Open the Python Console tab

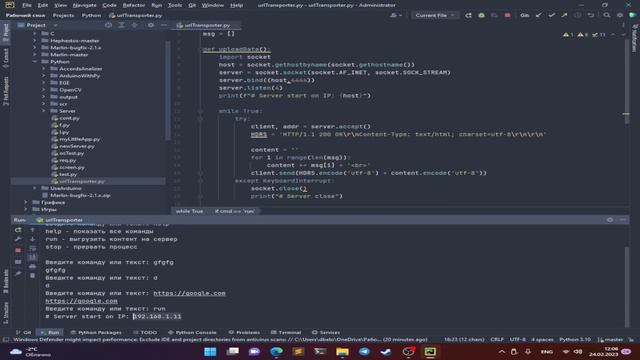coord(192,332)
